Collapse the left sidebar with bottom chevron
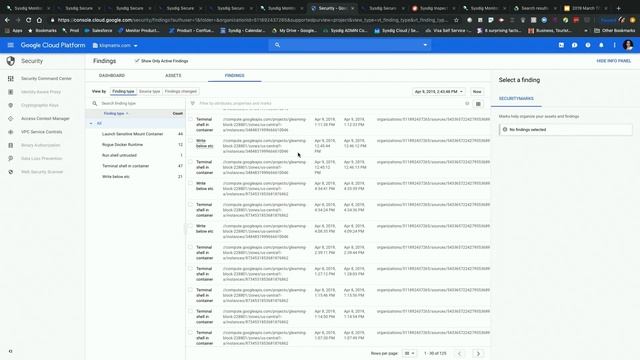 11,351
